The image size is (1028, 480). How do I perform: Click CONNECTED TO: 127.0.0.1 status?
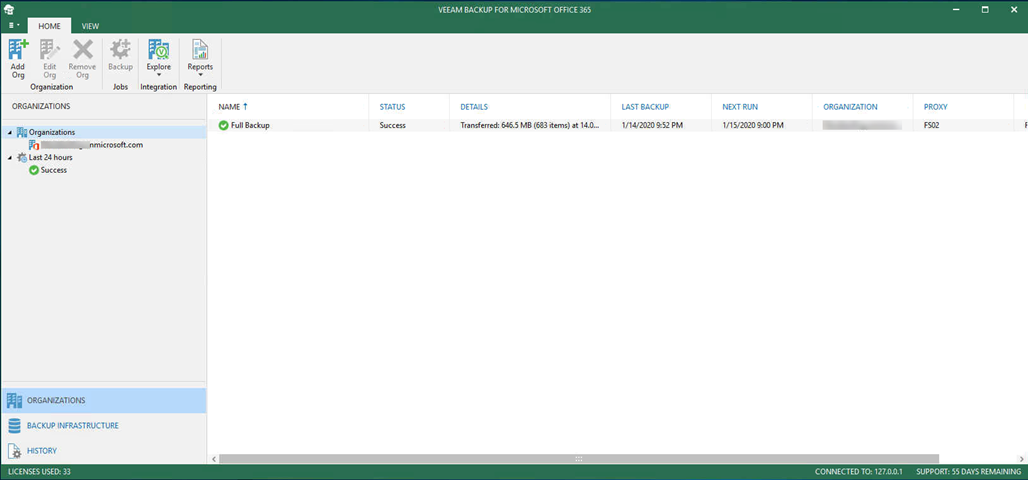859,472
